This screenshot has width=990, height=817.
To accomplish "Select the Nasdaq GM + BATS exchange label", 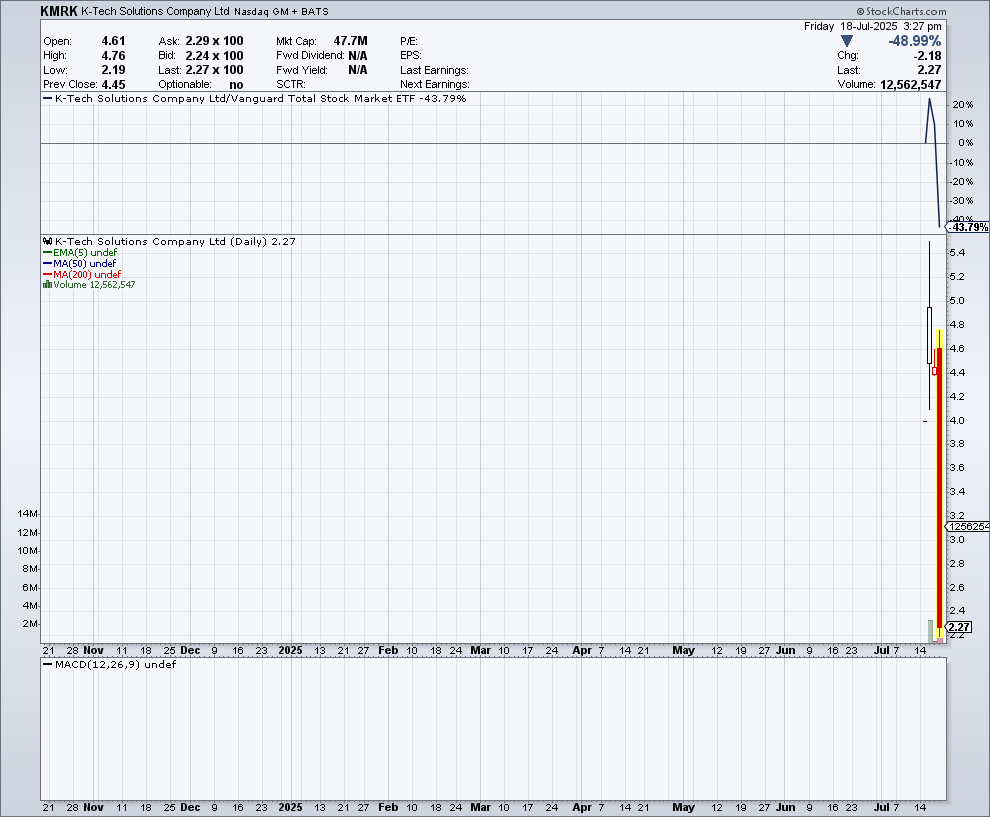I will (x=281, y=11).
